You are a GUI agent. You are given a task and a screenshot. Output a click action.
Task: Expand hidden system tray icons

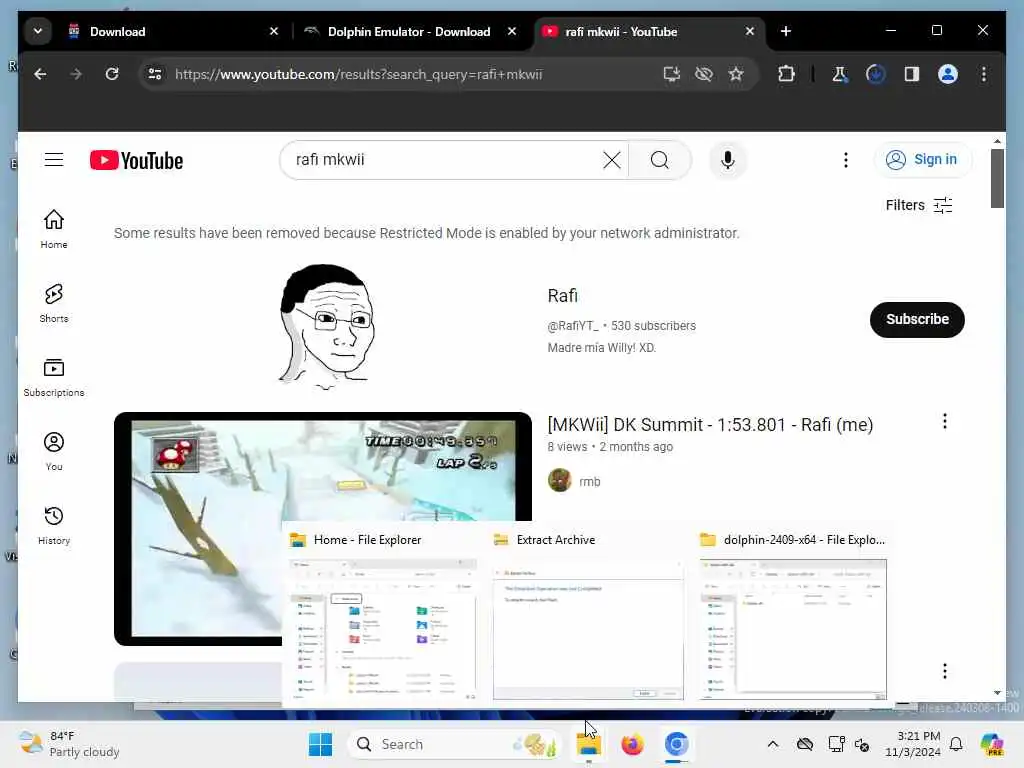(x=773, y=744)
